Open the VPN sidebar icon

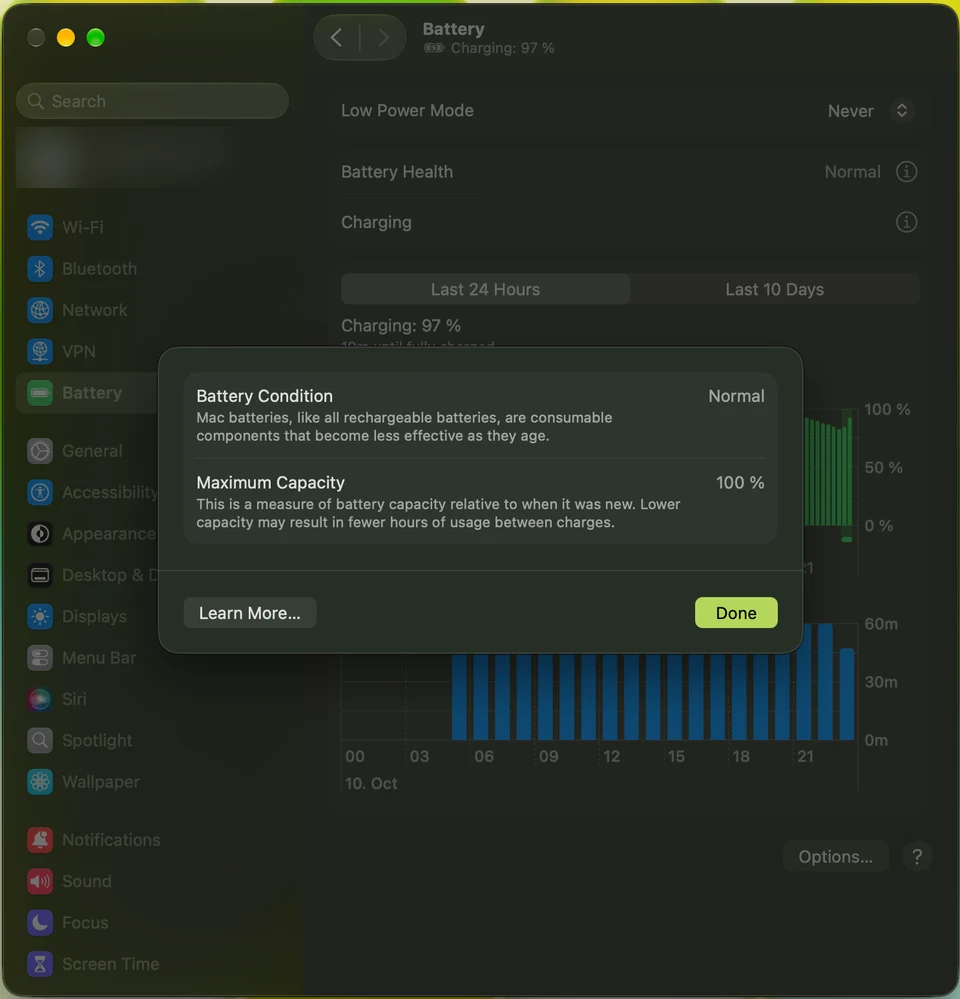pos(39,351)
